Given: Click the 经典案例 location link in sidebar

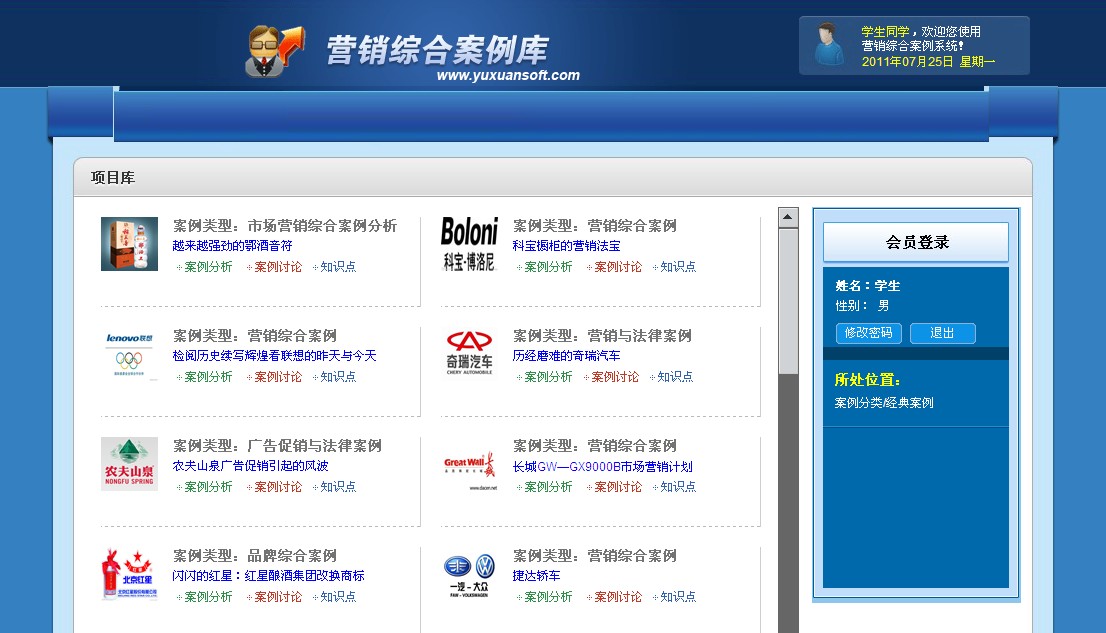Looking at the screenshot, I should tap(902, 402).
